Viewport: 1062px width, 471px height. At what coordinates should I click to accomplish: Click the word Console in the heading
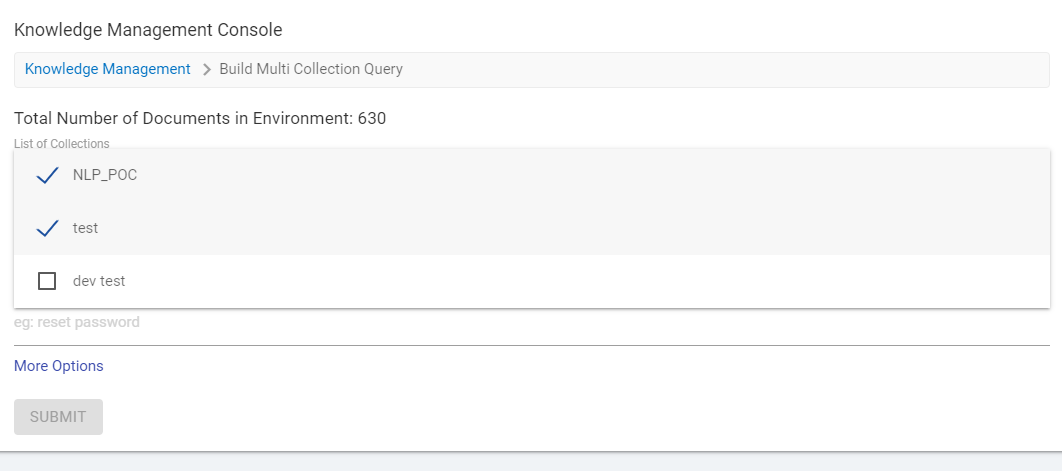coord(252,30)
